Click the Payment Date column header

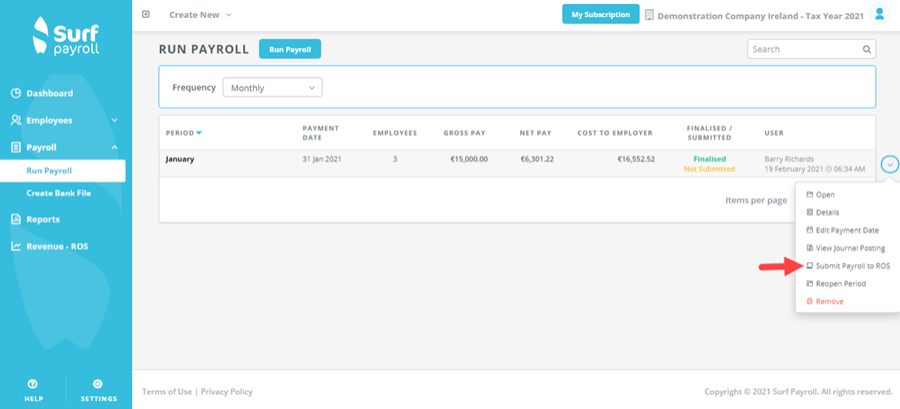point(321,133)
